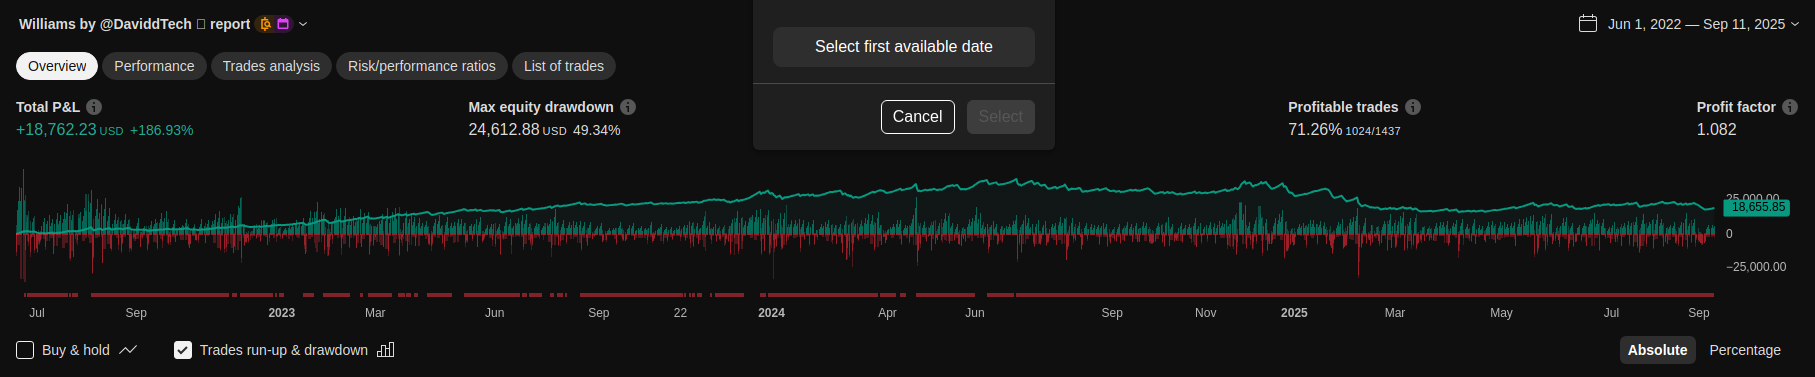The height and width of the screenshot is (377, 1815).
Task: Uncheck Trades run-up & drawdown checkbox
Action: click(183, 350)
